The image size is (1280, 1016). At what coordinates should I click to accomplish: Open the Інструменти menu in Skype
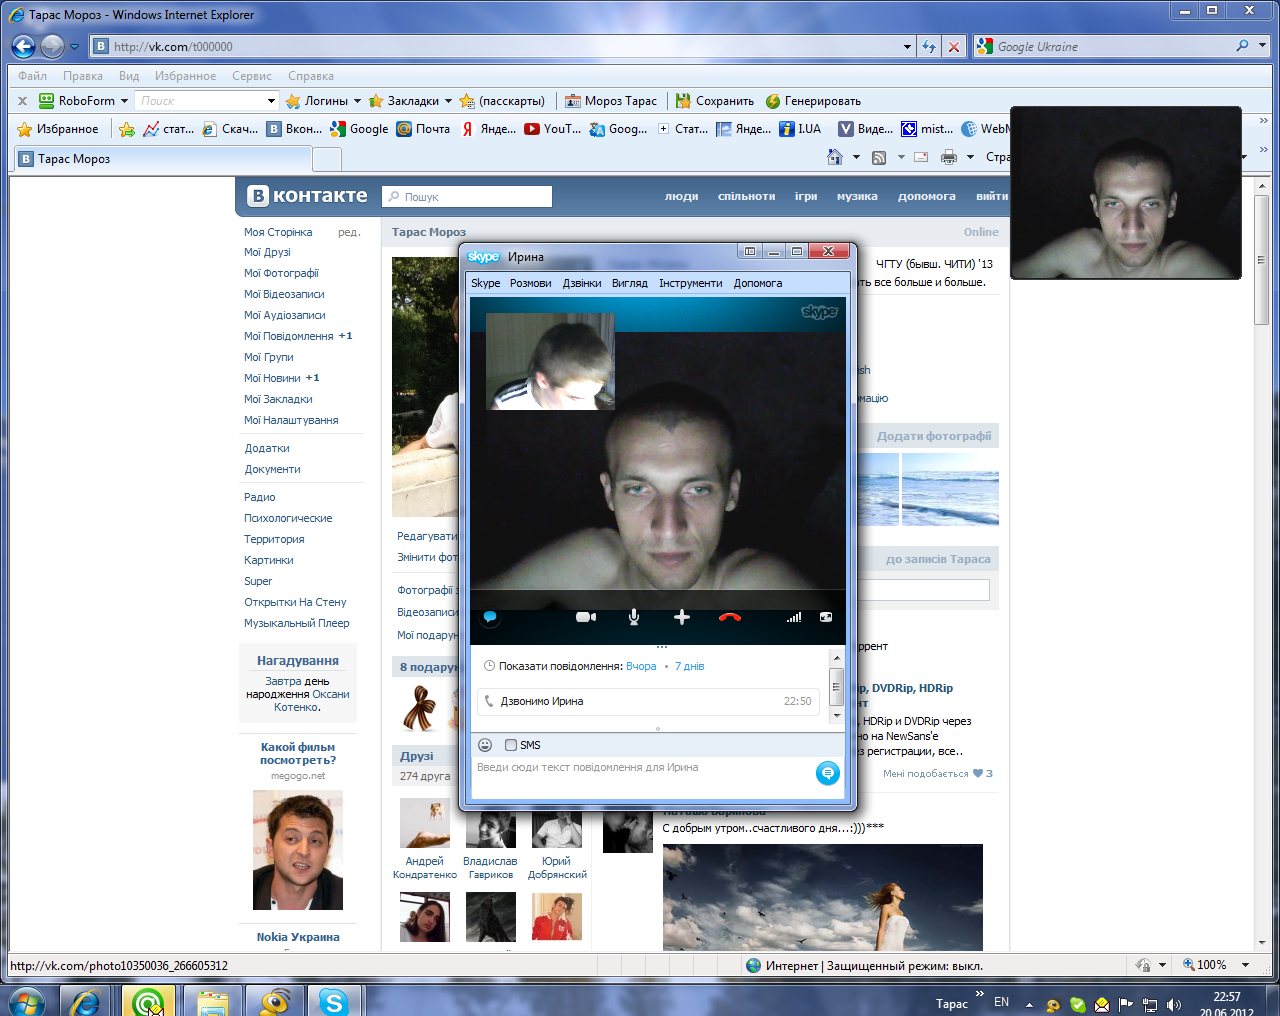click(x=690, y=283)
